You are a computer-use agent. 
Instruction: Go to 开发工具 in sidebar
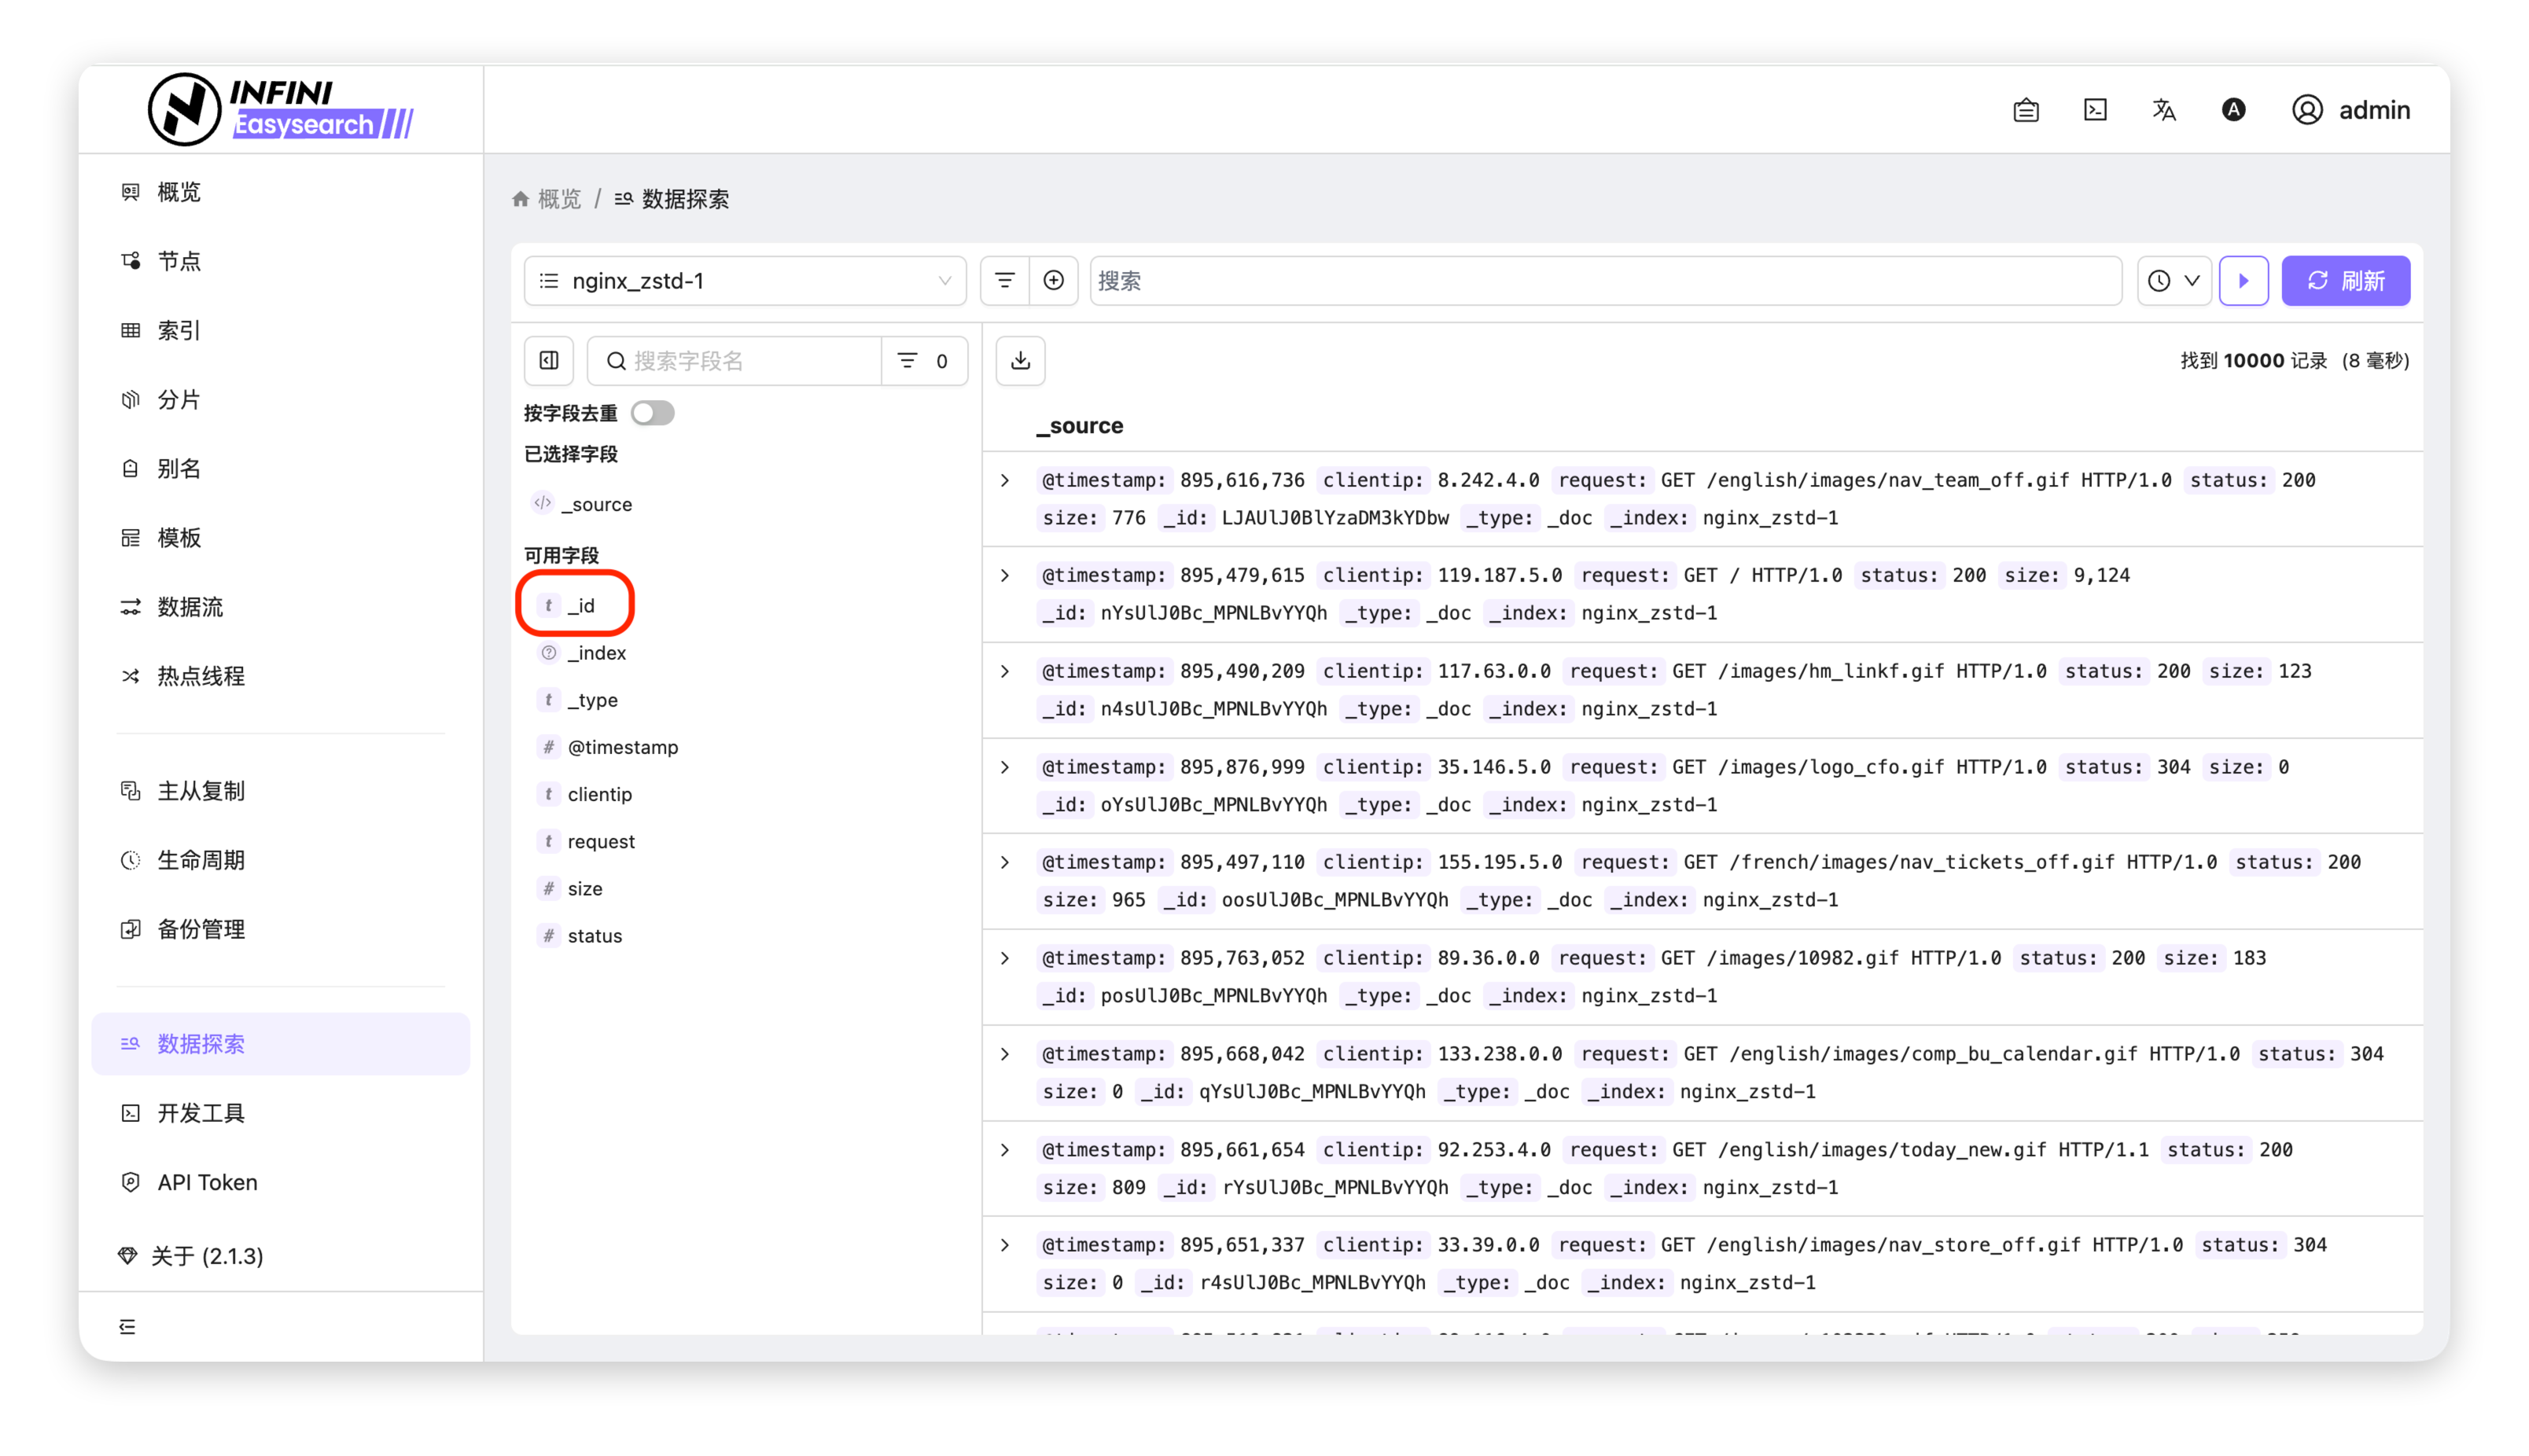[200, 1113]
